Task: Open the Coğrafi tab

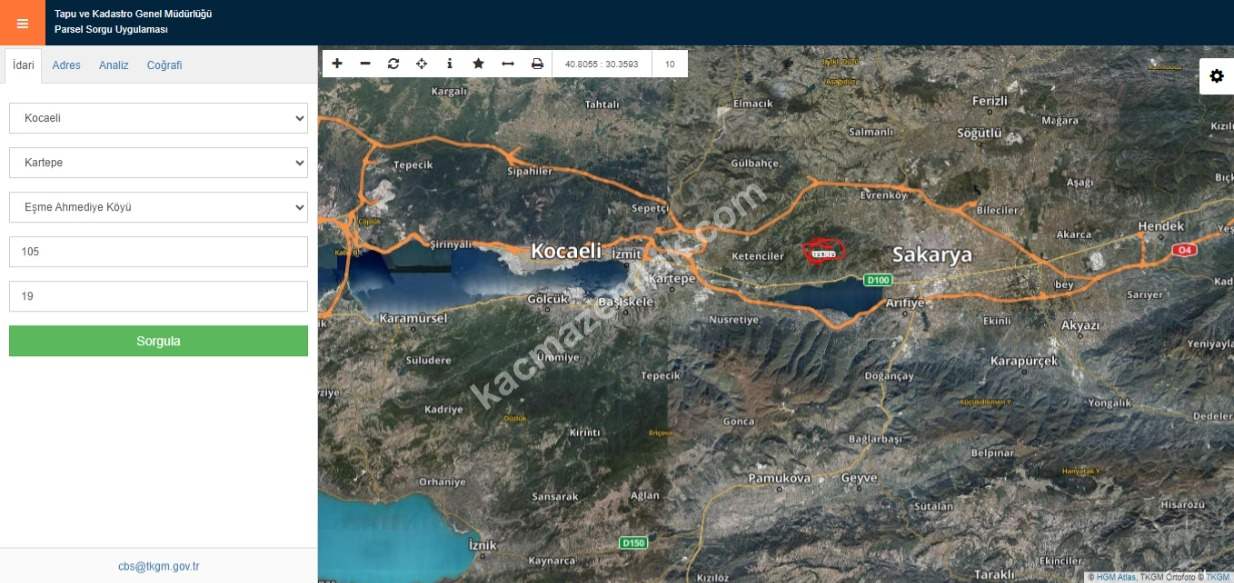Action: pyautogui.click(x=164, y=65)
